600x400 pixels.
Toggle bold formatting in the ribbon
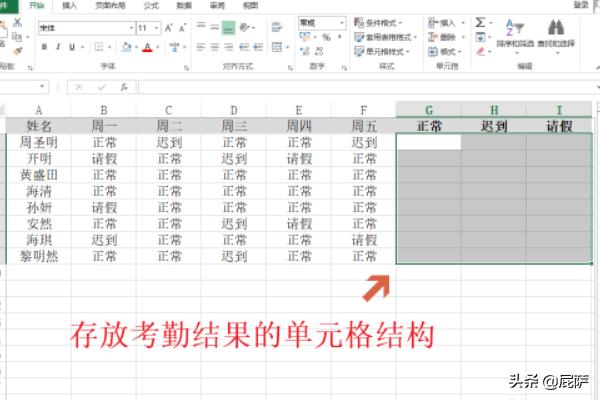45,47
